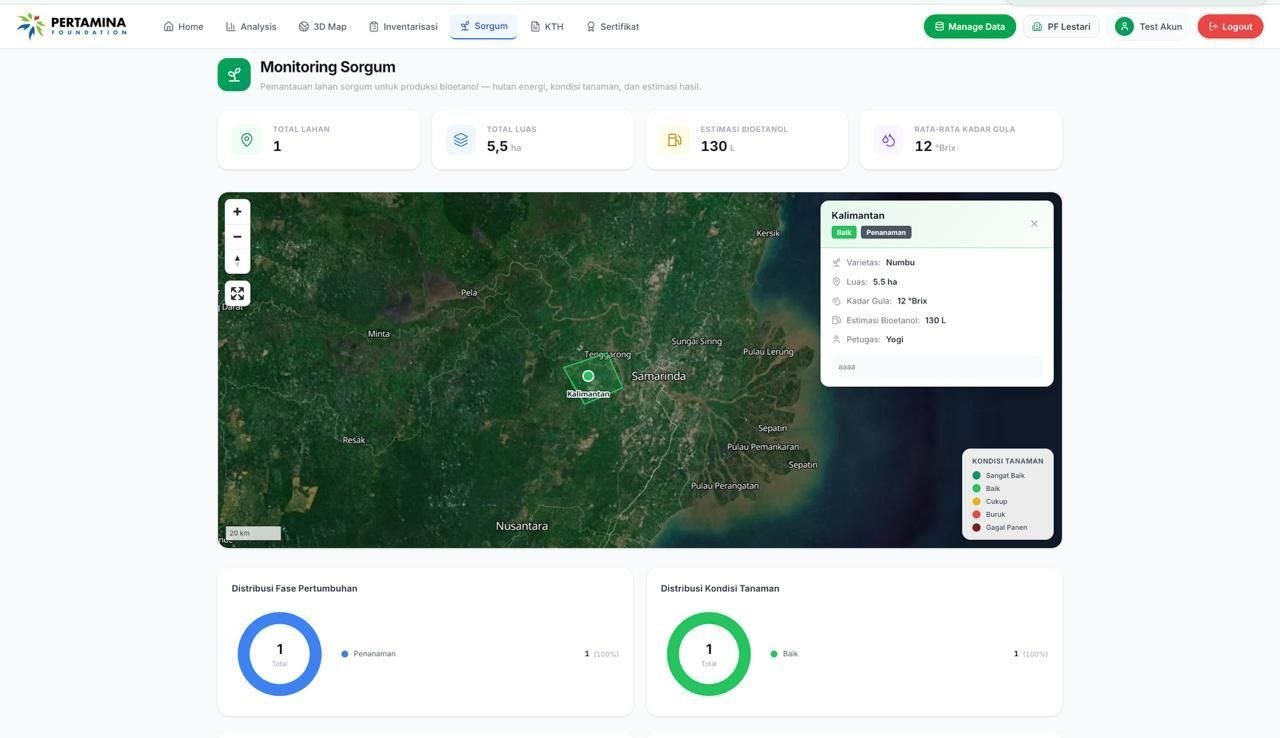The width and height of the screenshot is (1280, 738).
Task: Click the Kalimantan field marker on map
Action: 588,376
